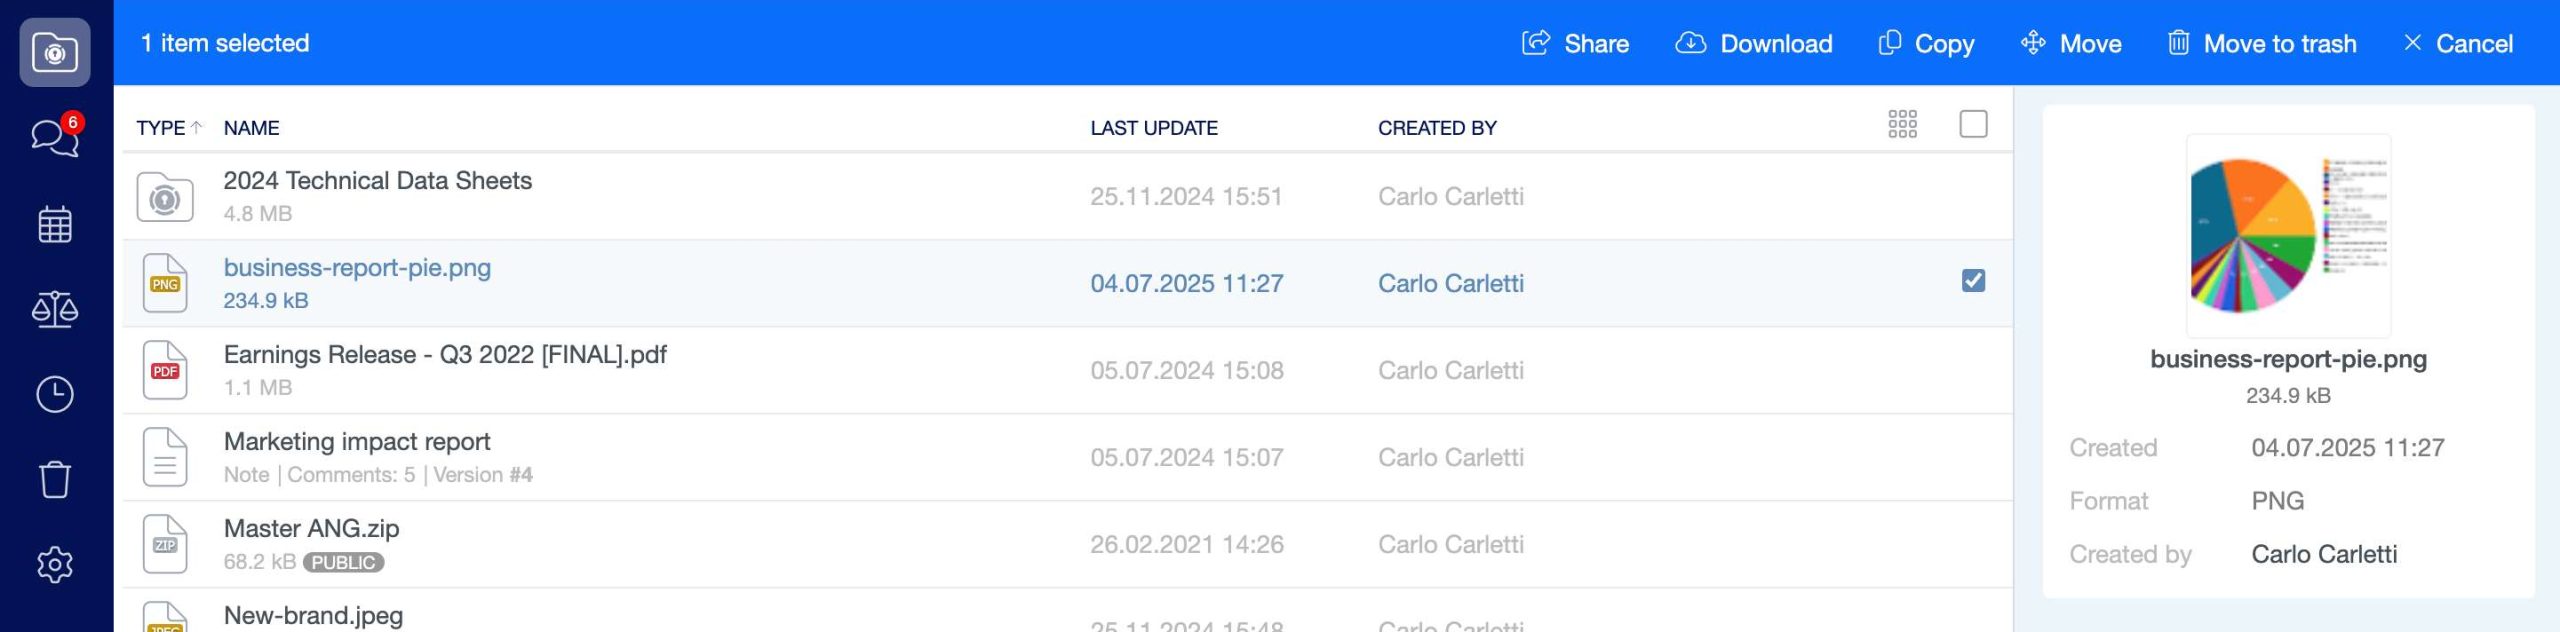The image size is (2560, 632).
Task: Open the calendar sidebar icon
Action: tap(55, 224)
